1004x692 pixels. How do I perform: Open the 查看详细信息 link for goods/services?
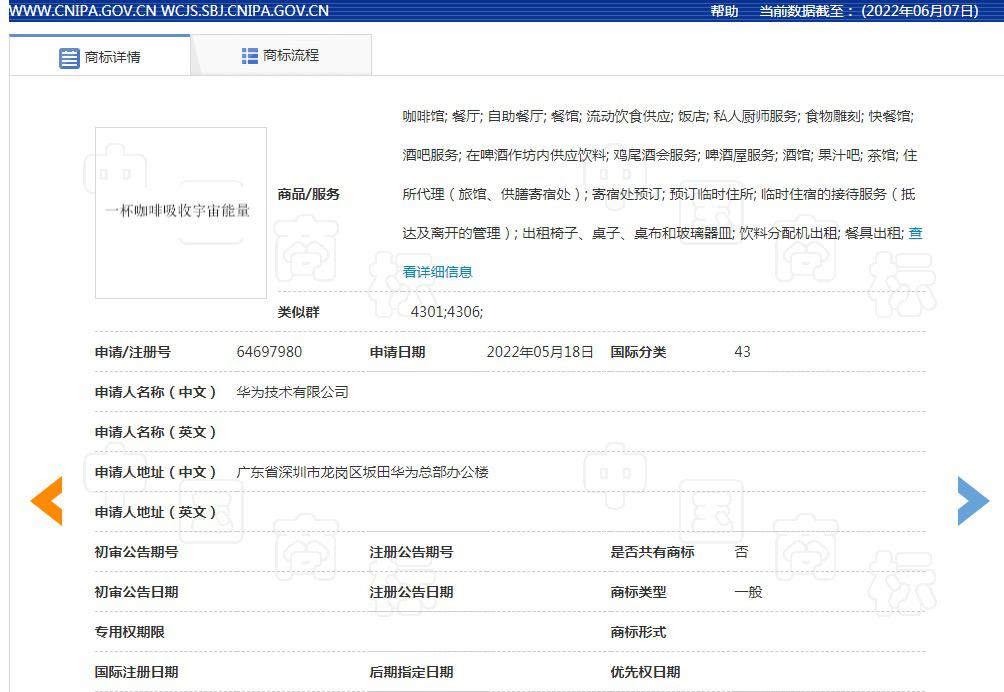point(437,271)
